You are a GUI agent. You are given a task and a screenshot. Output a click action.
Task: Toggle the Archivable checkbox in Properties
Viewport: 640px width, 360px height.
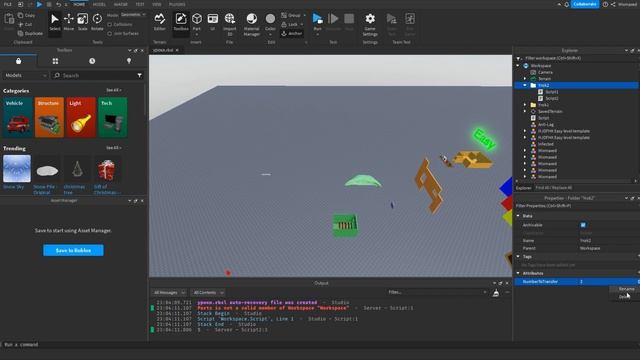coord(583,225)
